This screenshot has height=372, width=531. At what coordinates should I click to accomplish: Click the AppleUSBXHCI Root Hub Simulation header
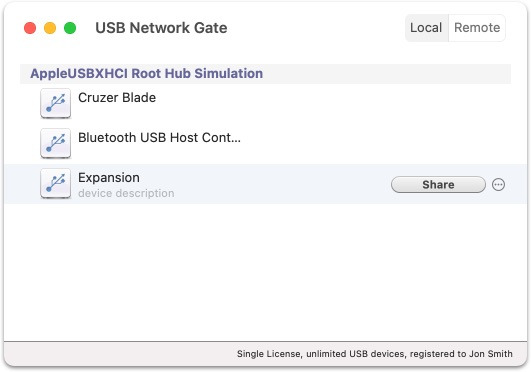266,74
